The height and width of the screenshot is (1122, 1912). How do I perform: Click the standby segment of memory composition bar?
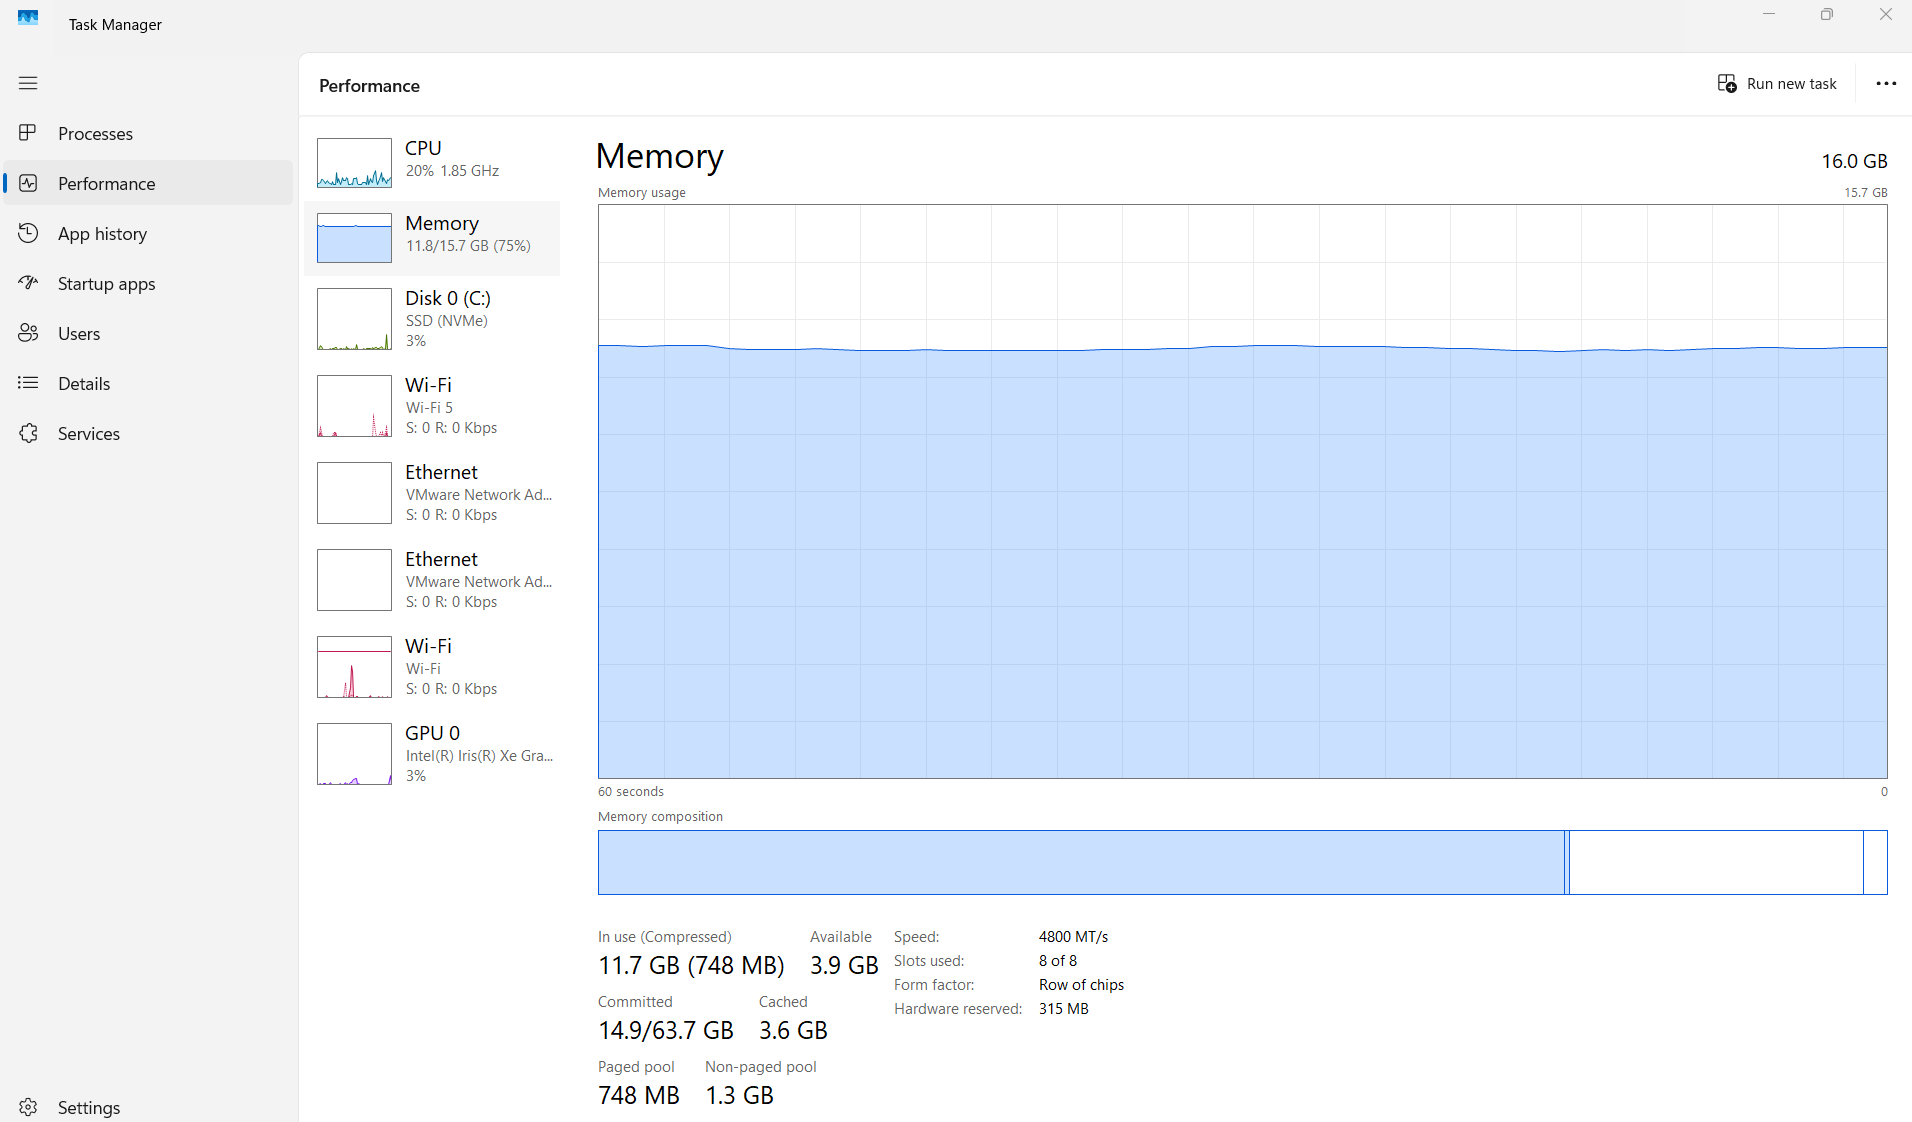[x=1716, y=862]
